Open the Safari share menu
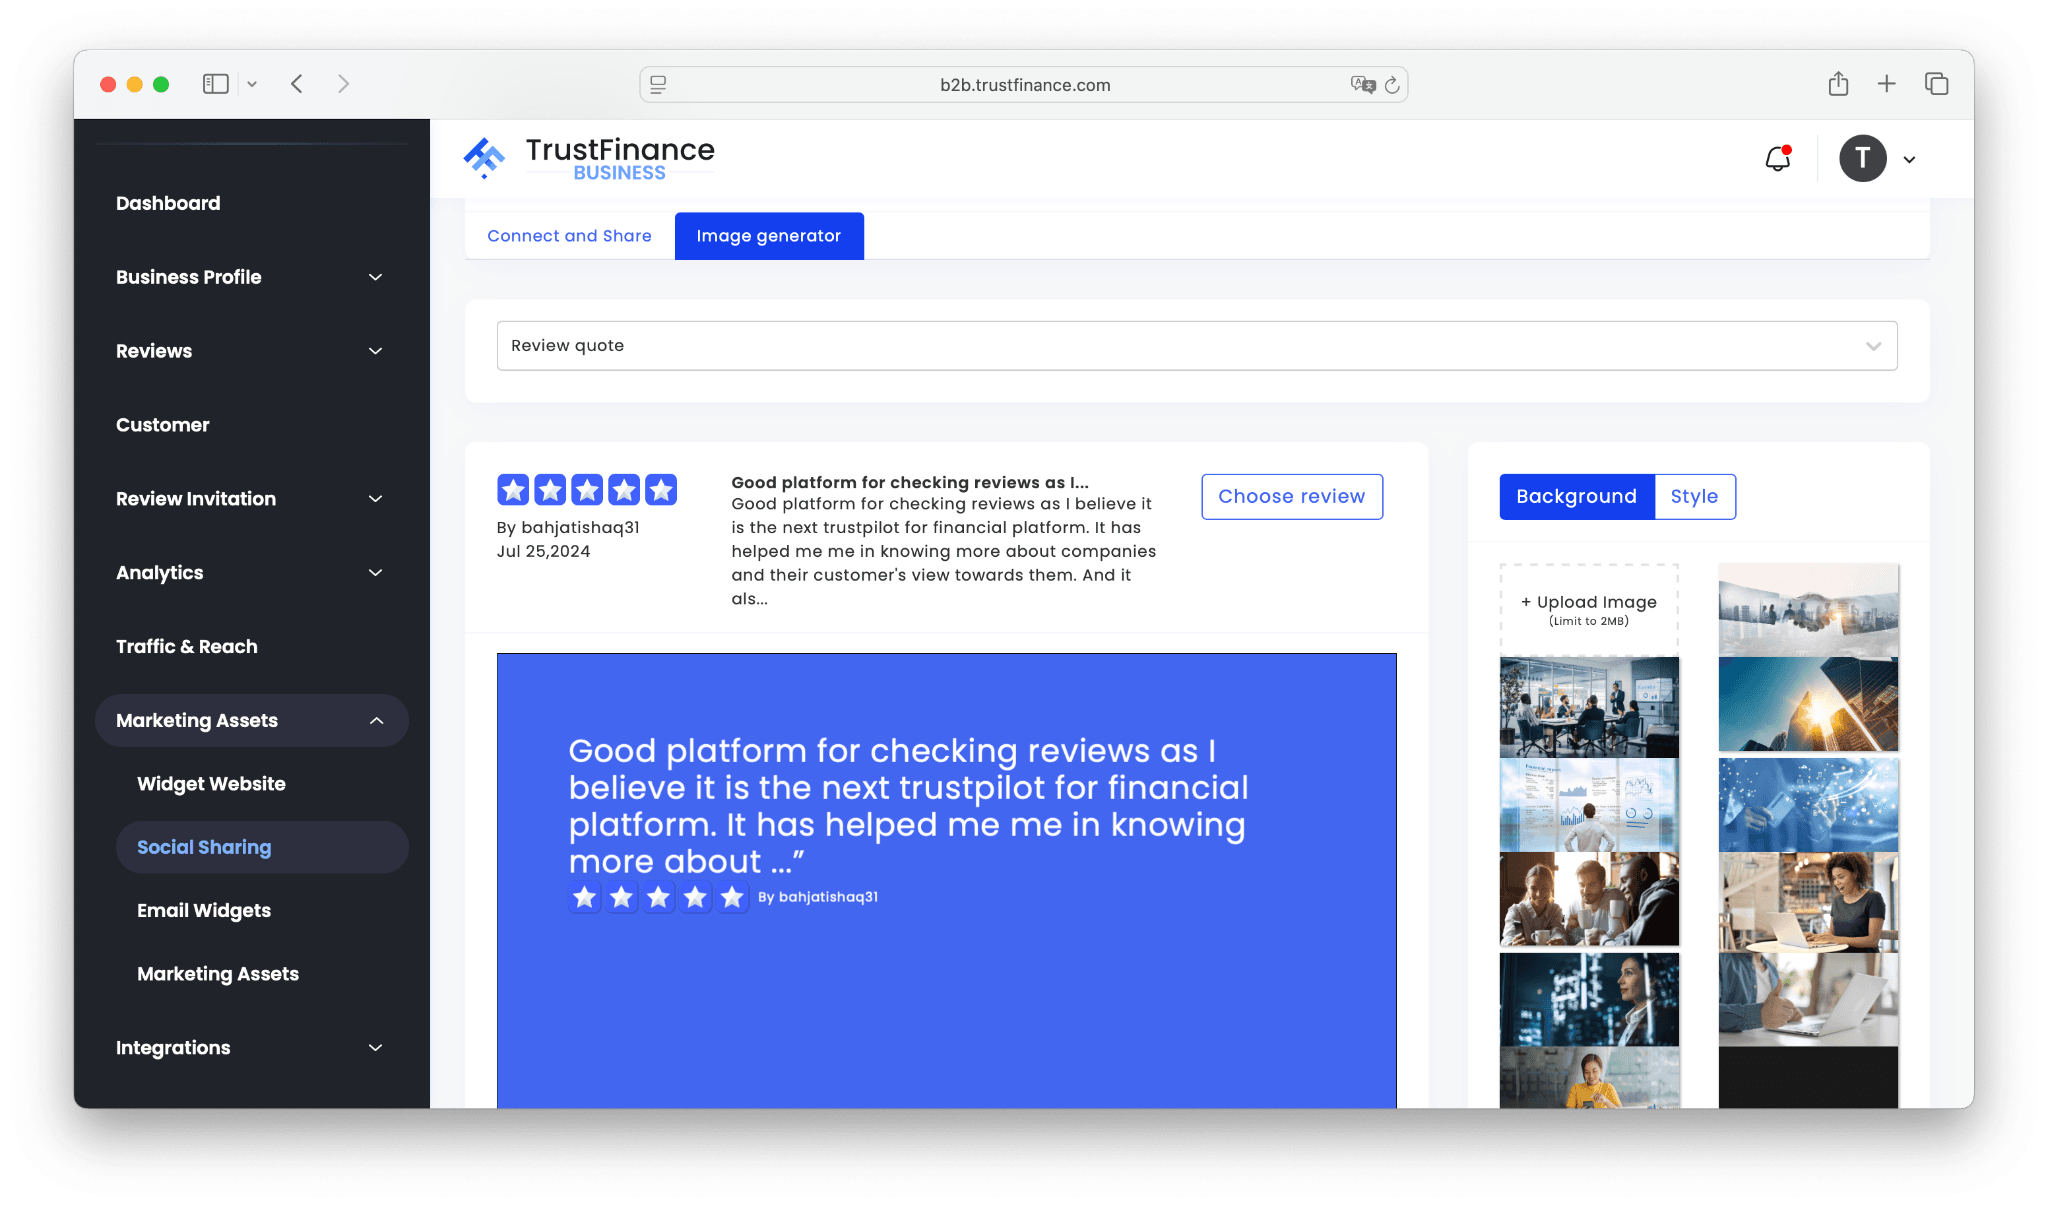Viewport: 2048px width, 1206px height. point(1837,84)
